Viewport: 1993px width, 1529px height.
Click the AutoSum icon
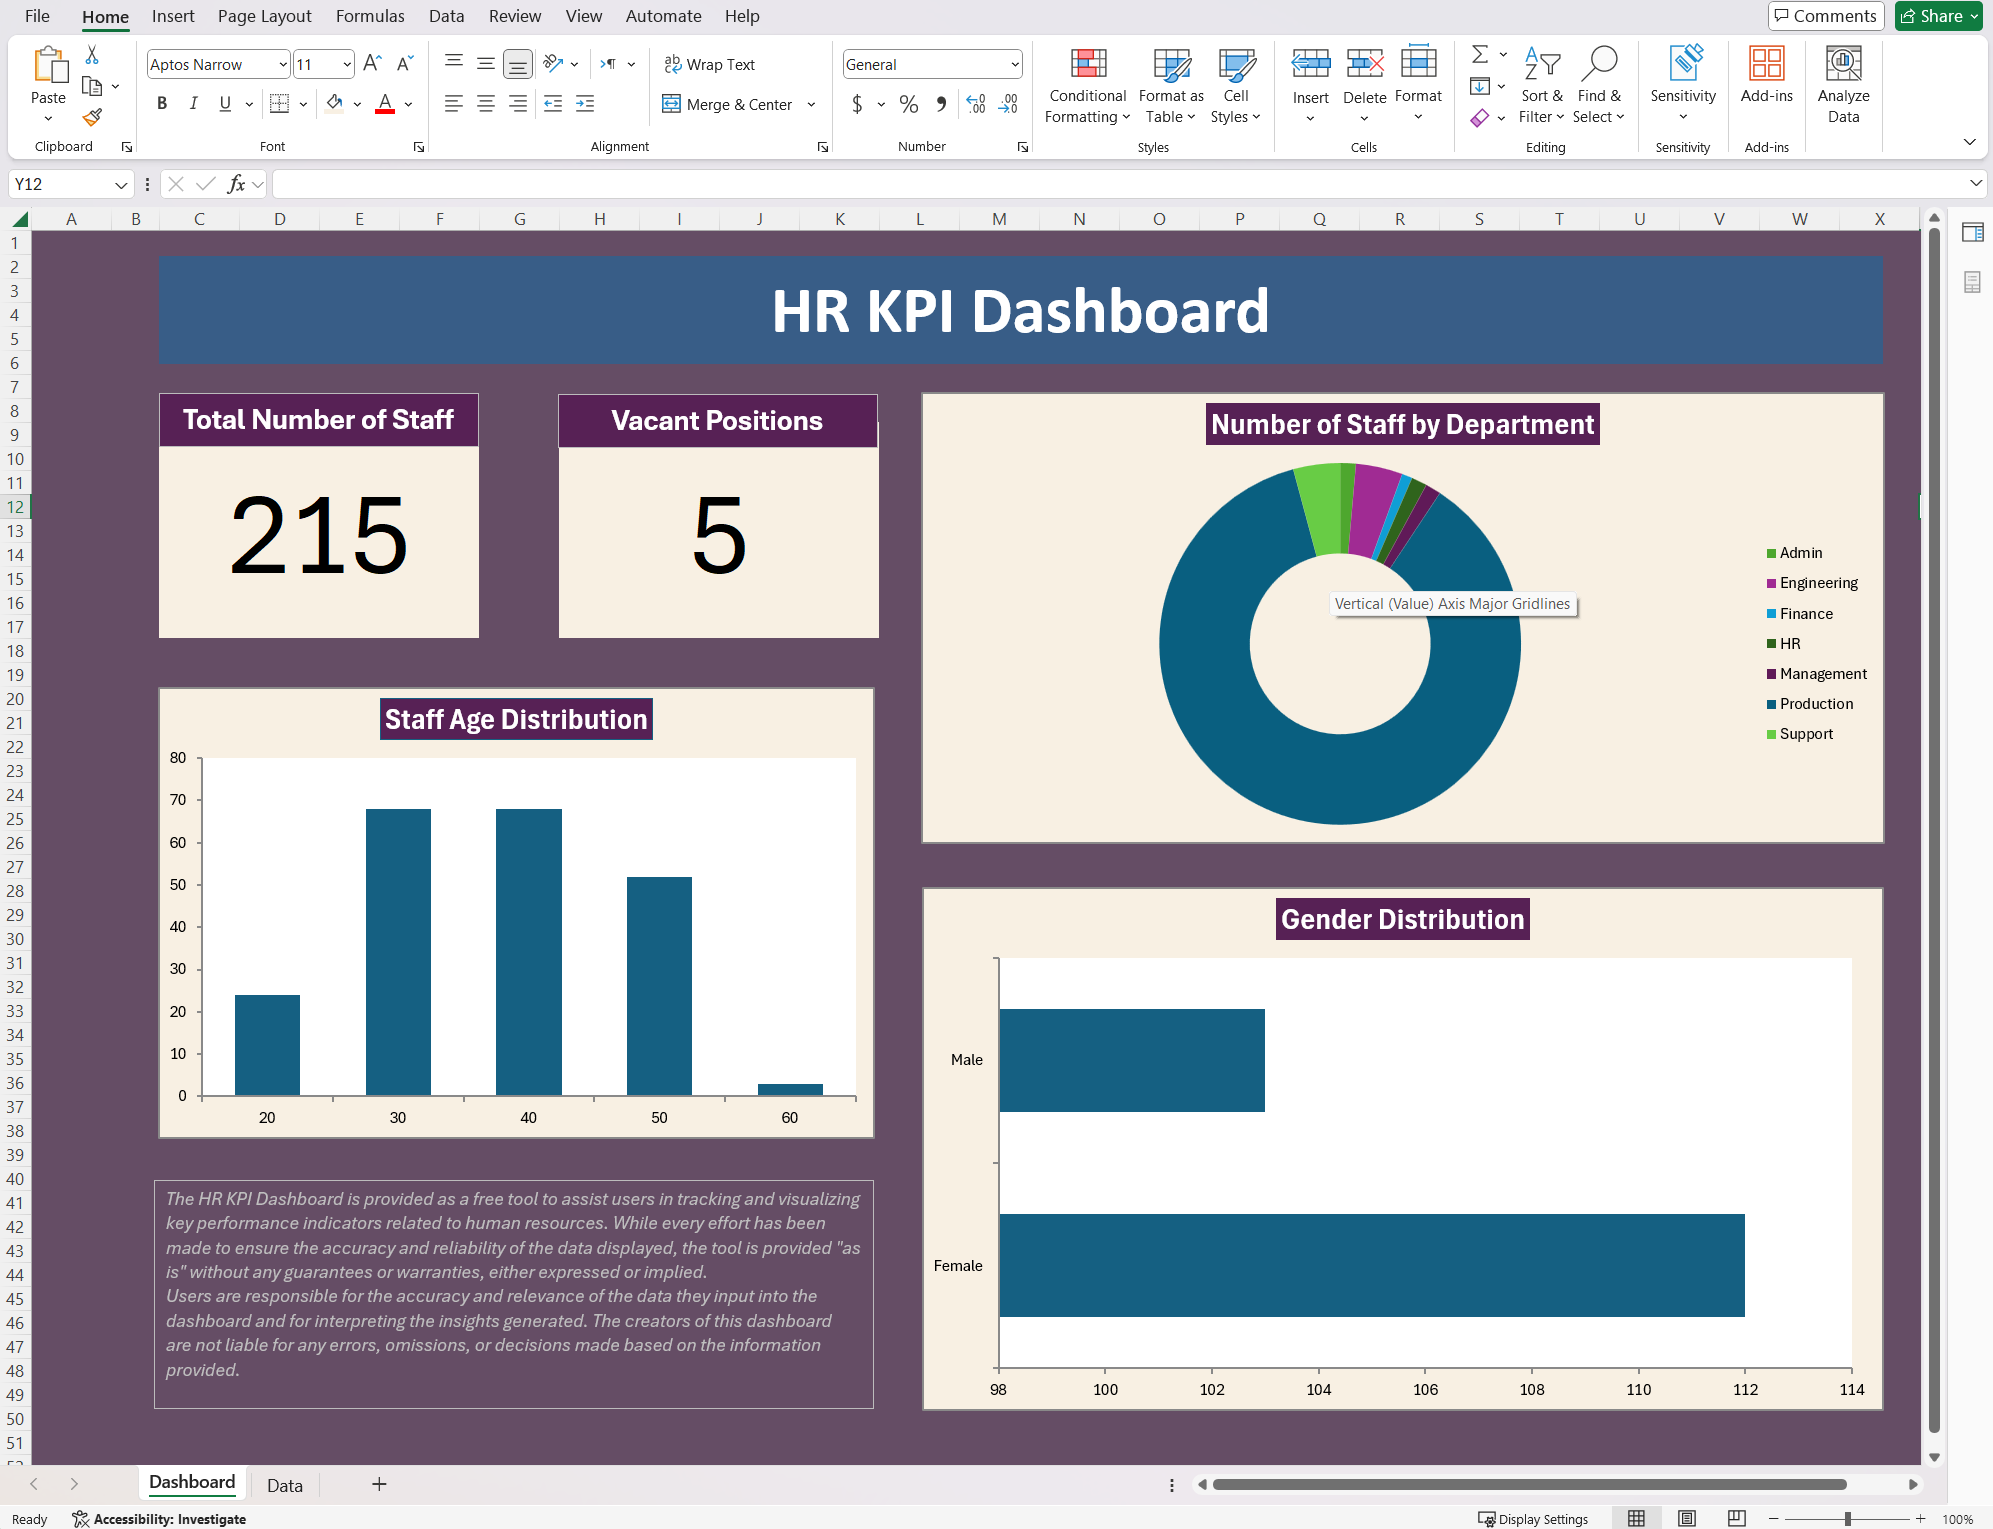[1478, 55]
